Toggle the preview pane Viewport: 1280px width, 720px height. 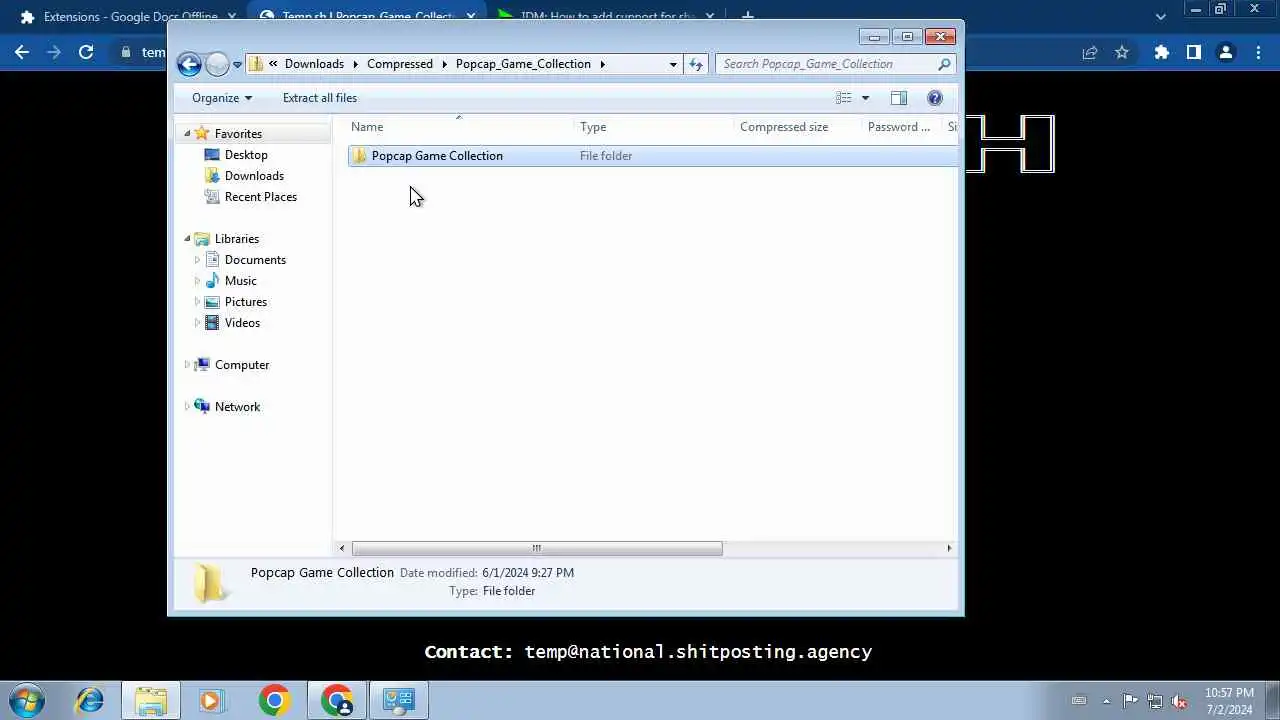[x=898, y=98]
